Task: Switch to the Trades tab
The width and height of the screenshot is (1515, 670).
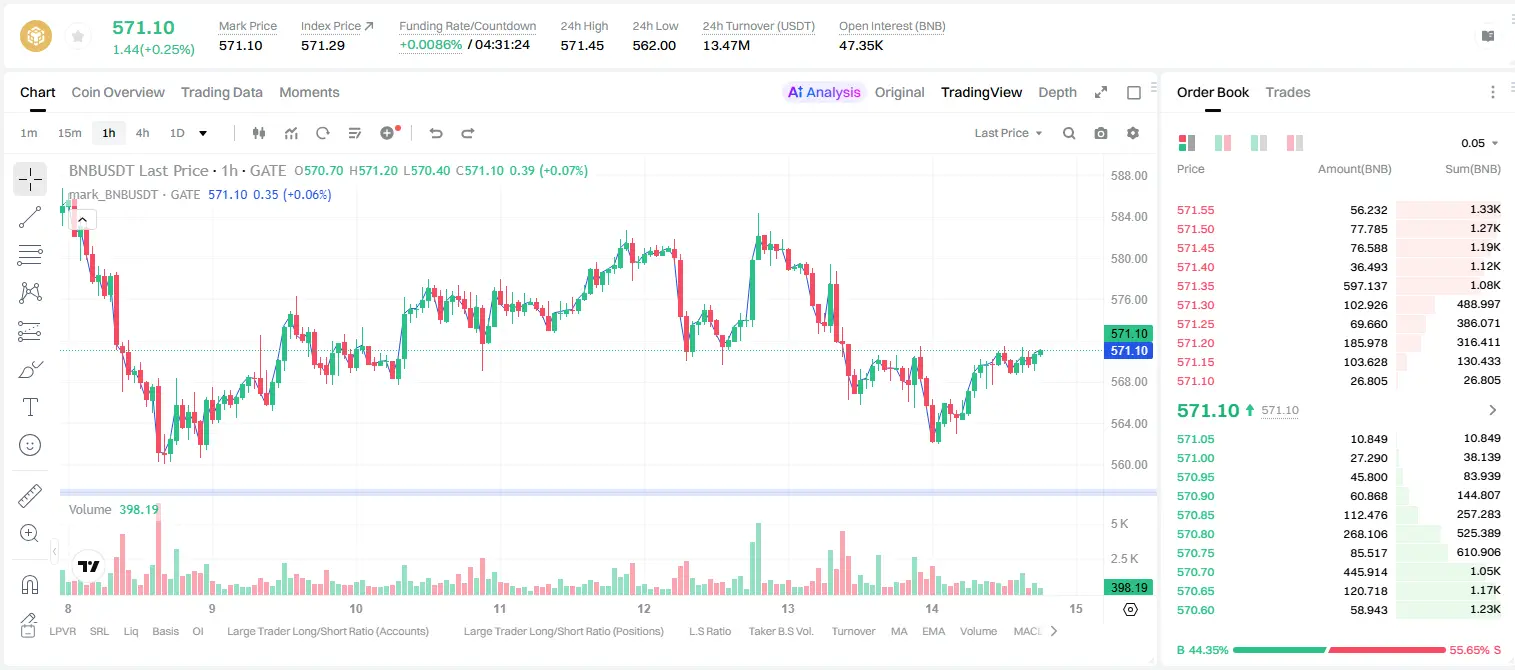Action: (1287, 92)
